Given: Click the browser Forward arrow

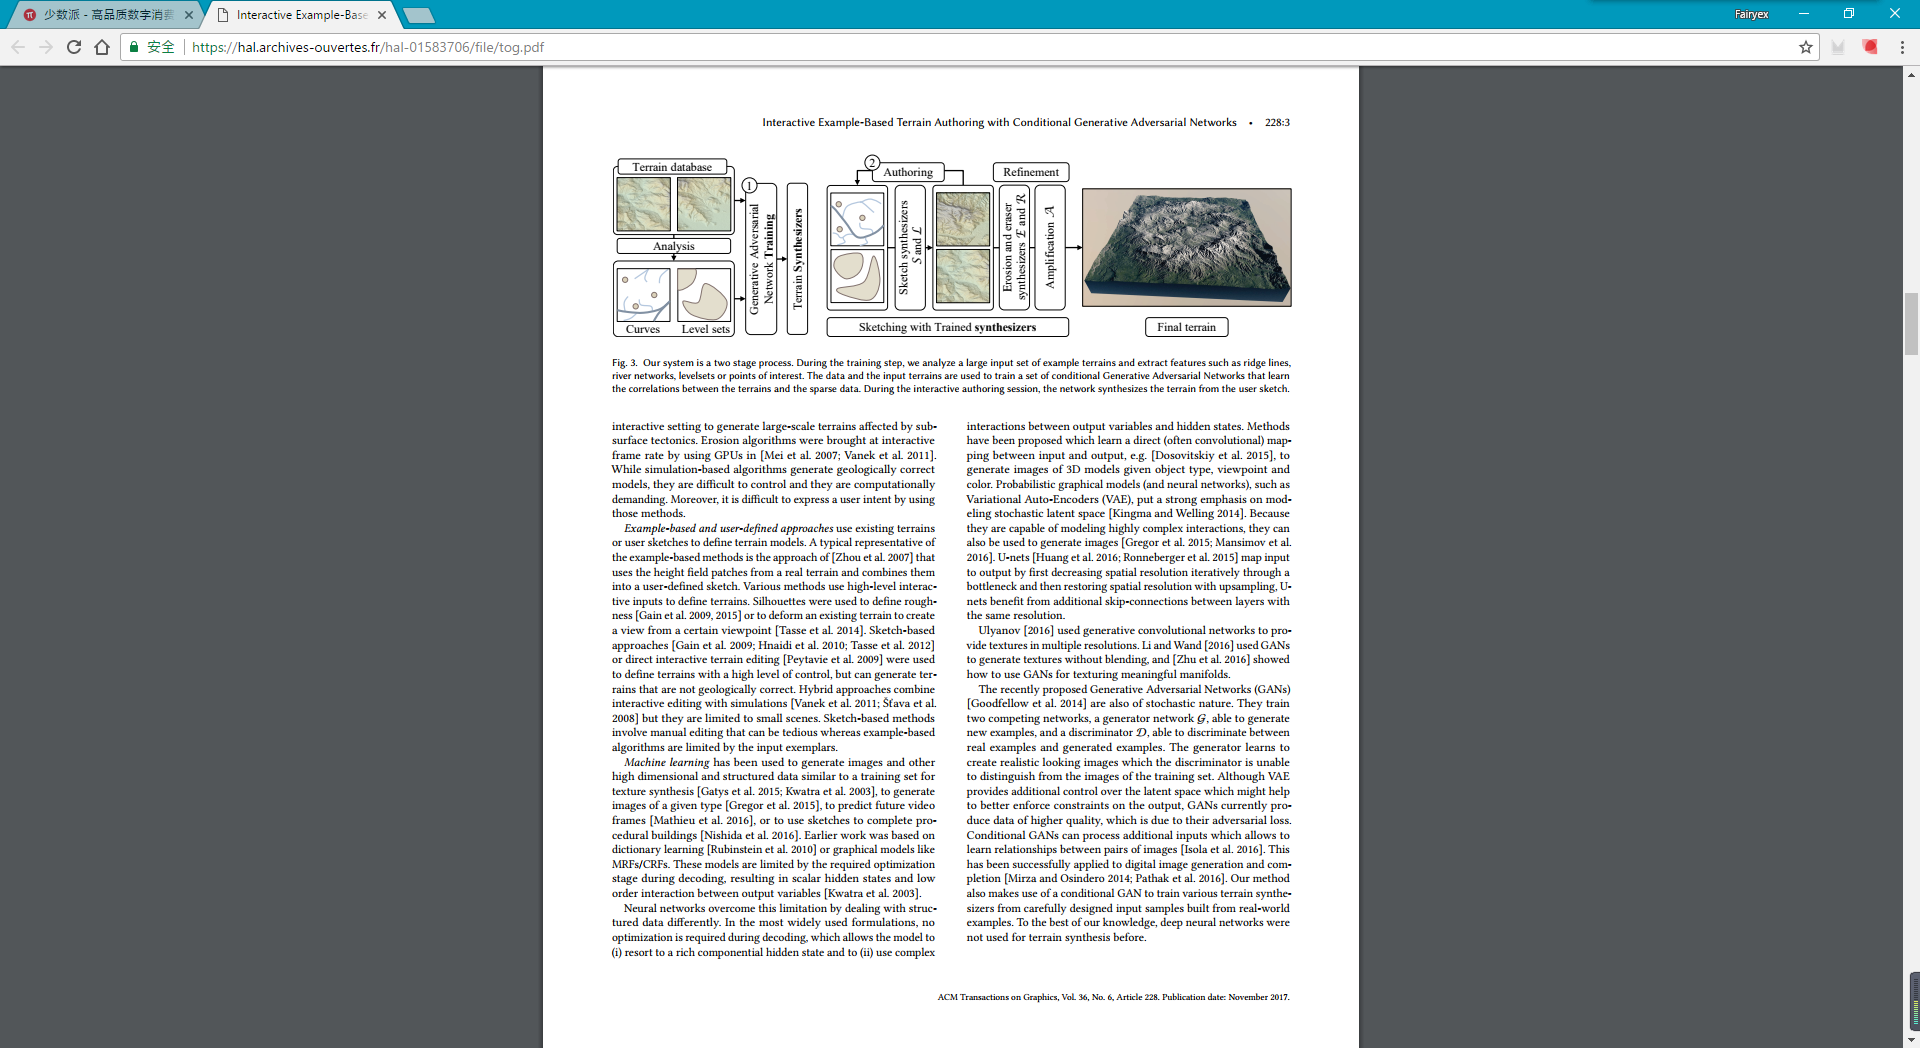Looking at the screenshot, I should [46, 47].
